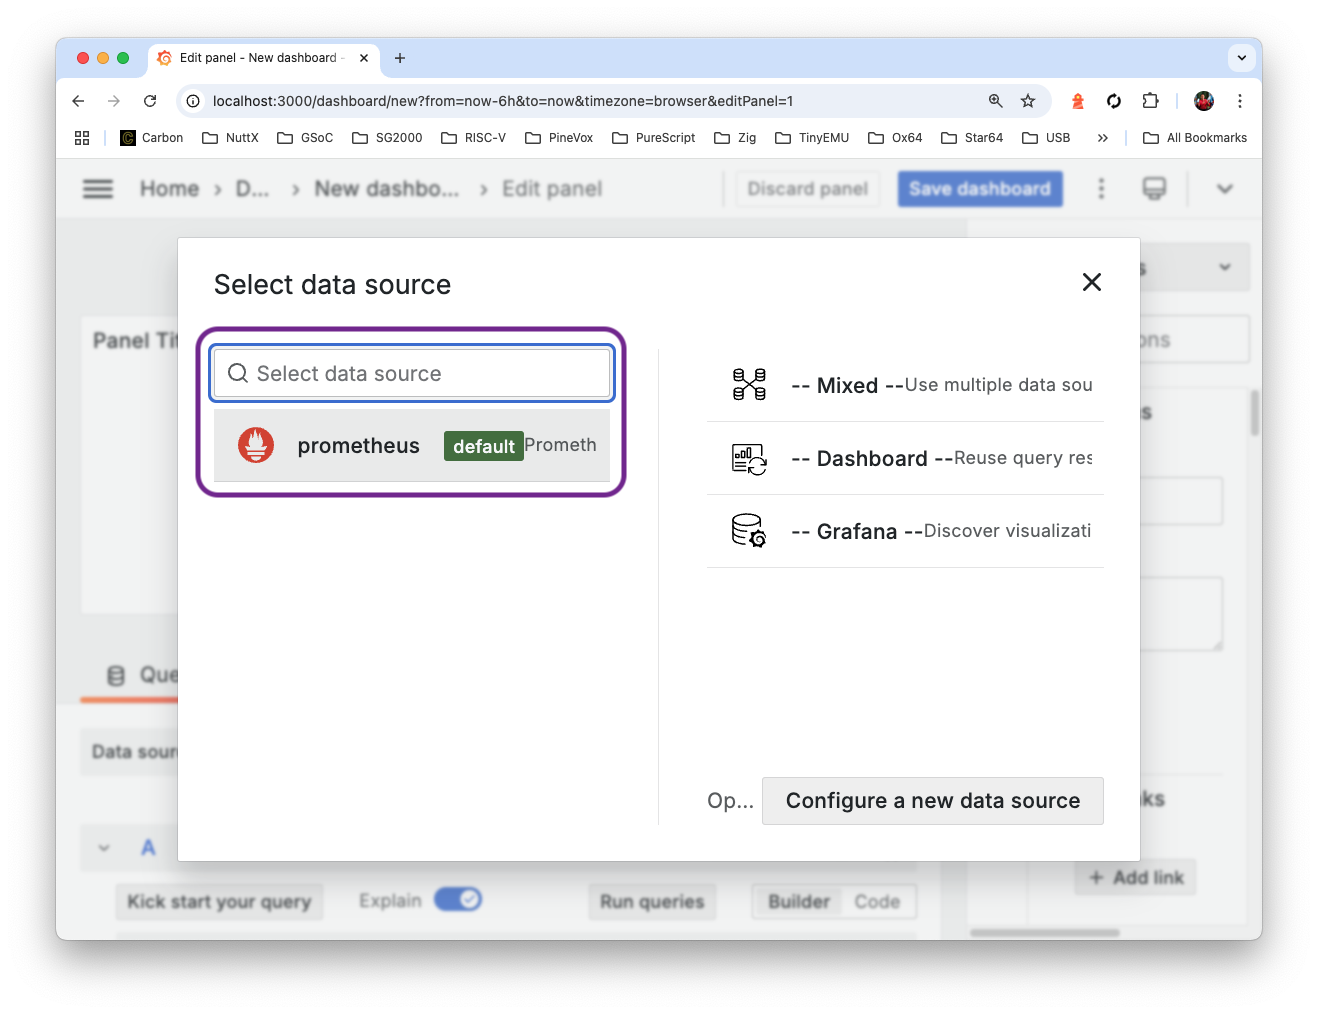Close the Select data source dialog
1318x1014 pixels.
[1092, 282]
